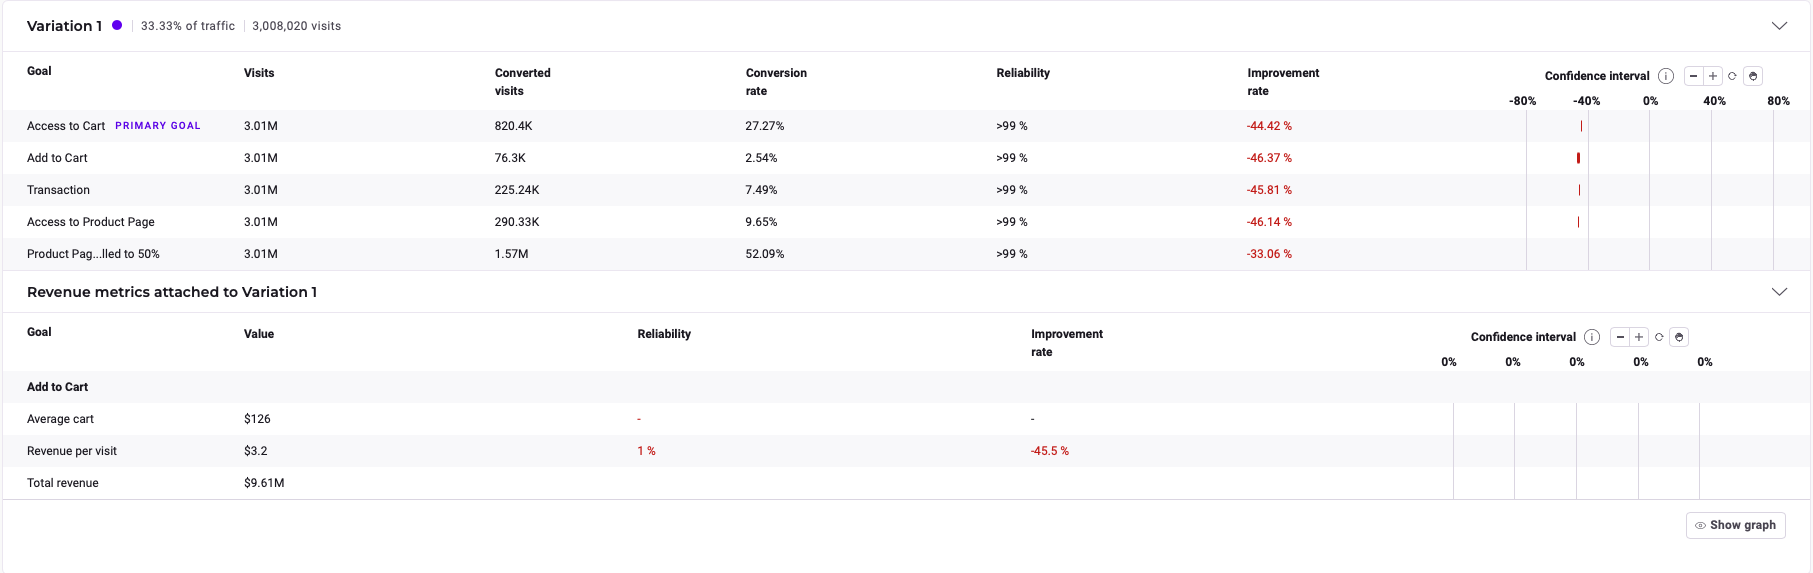Click the PRIMARY GOAL label
Screen dimensions: 1813x573
(x=158, y=126)
